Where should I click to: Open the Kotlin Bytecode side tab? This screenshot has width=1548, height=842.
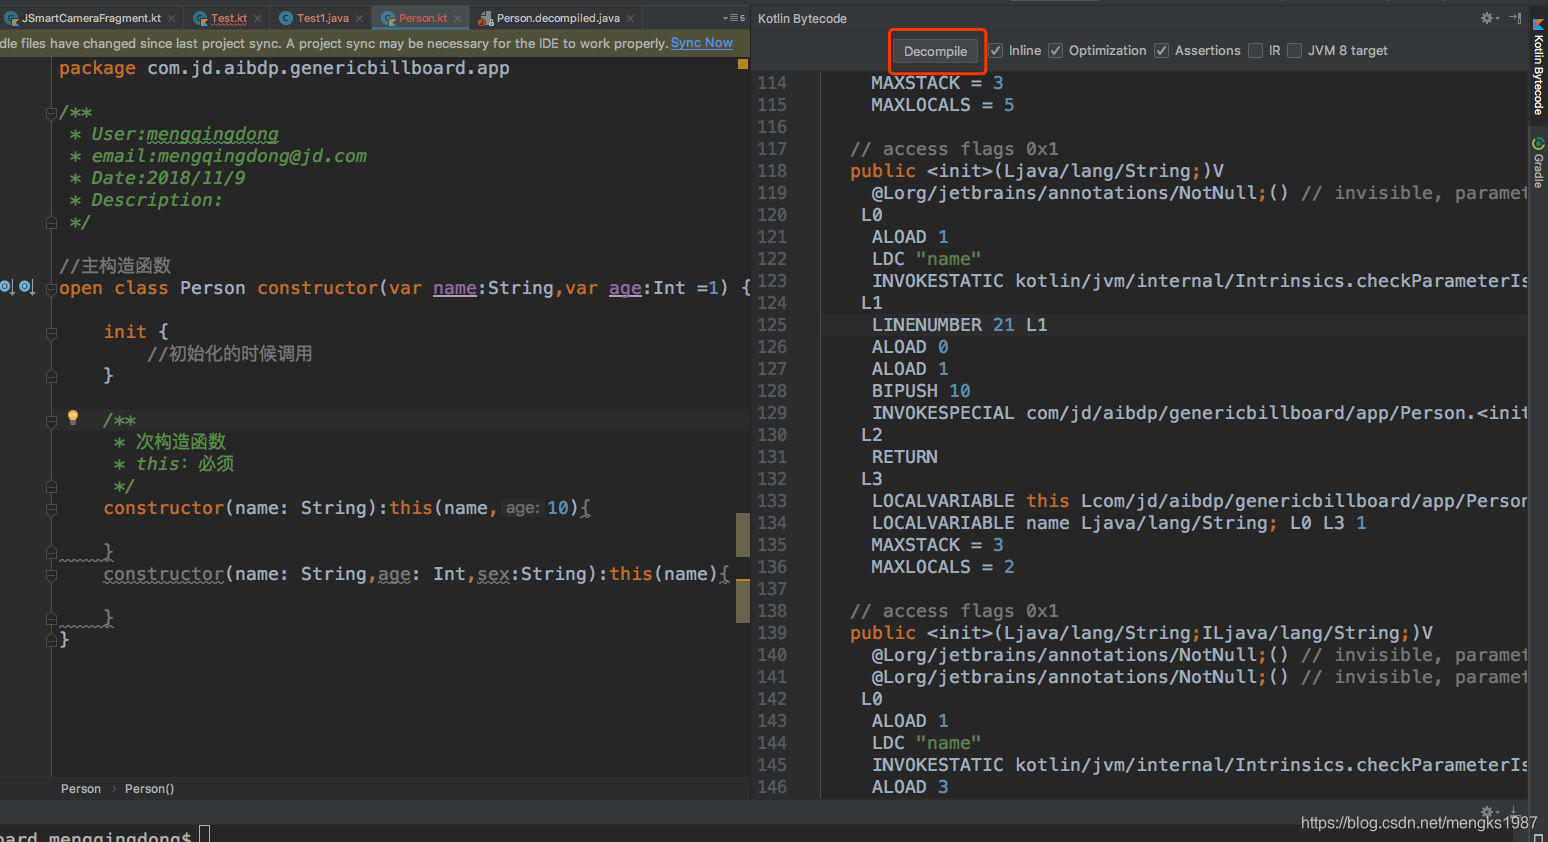tap(1538, 67)
